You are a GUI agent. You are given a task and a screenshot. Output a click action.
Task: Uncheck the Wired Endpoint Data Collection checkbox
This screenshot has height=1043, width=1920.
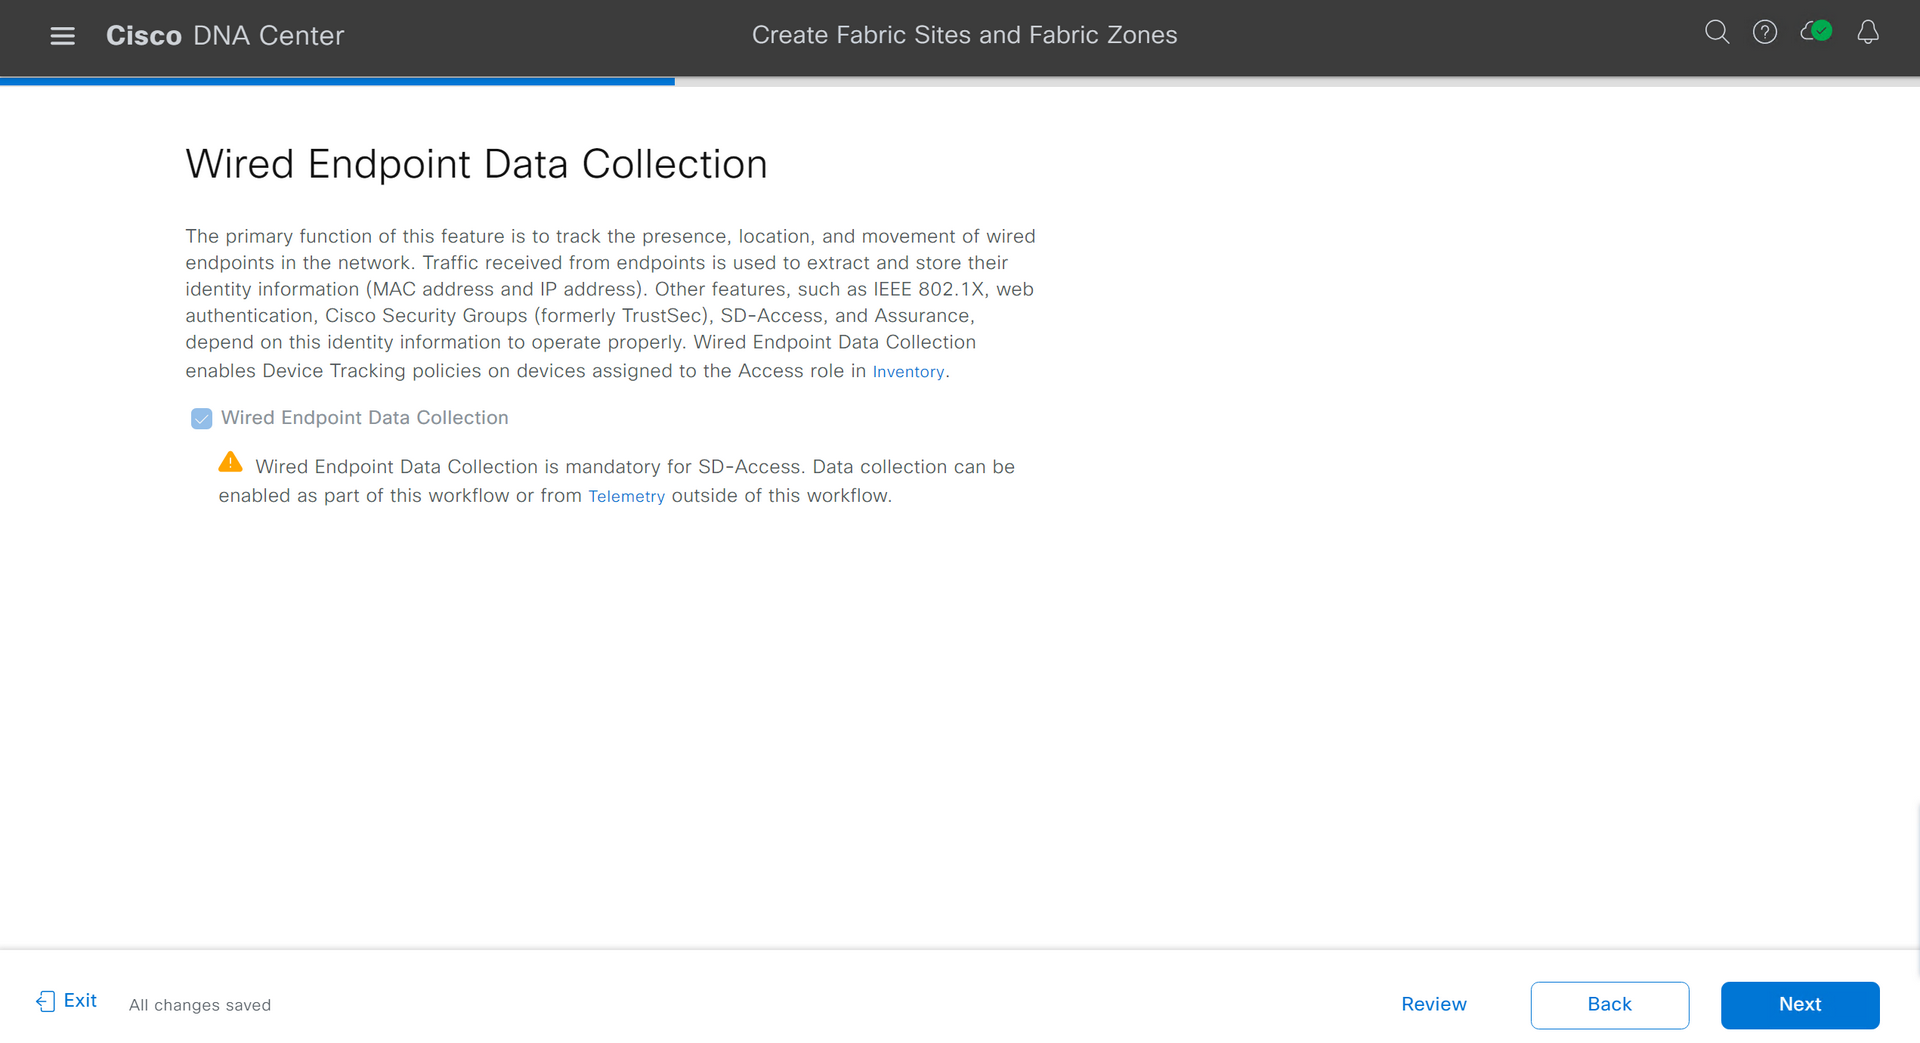pyautogui.click(x=201, y=418)
